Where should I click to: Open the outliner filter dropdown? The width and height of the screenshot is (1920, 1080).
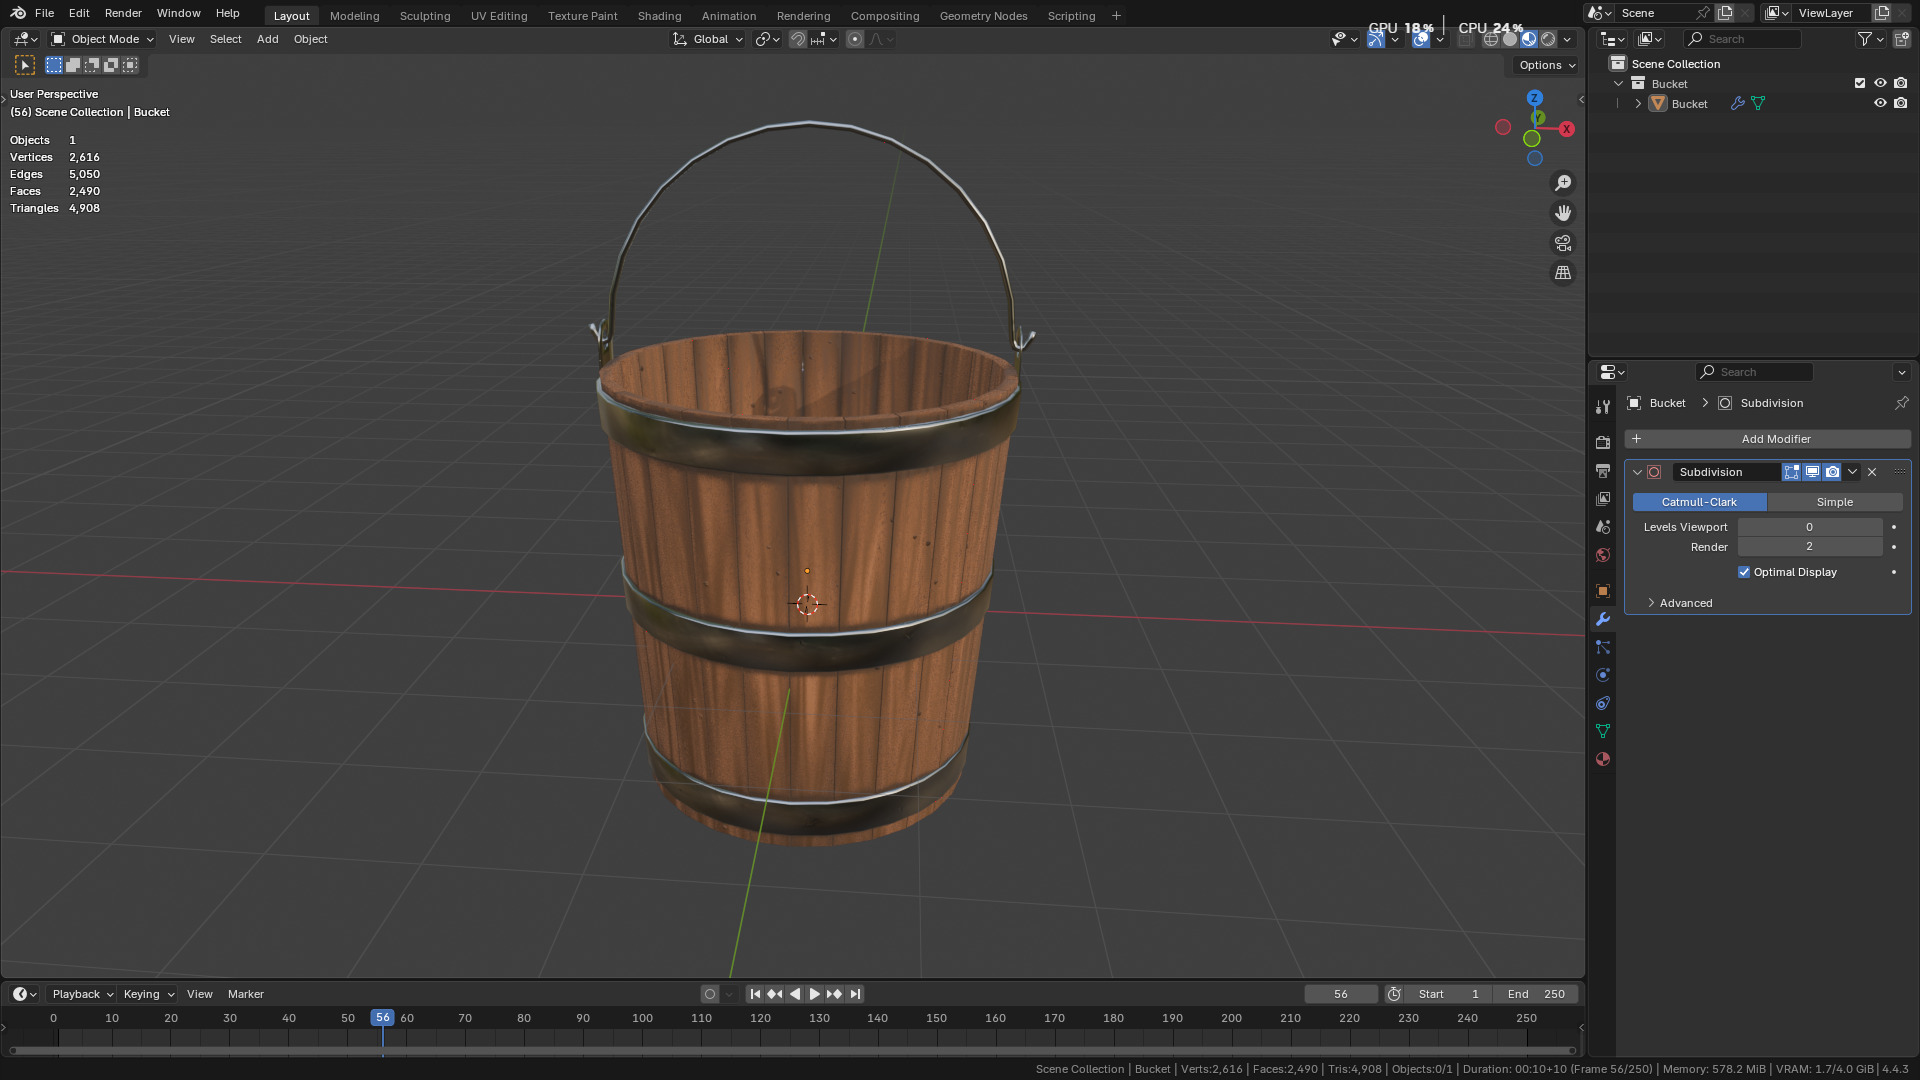click(x=1870, y=39)
